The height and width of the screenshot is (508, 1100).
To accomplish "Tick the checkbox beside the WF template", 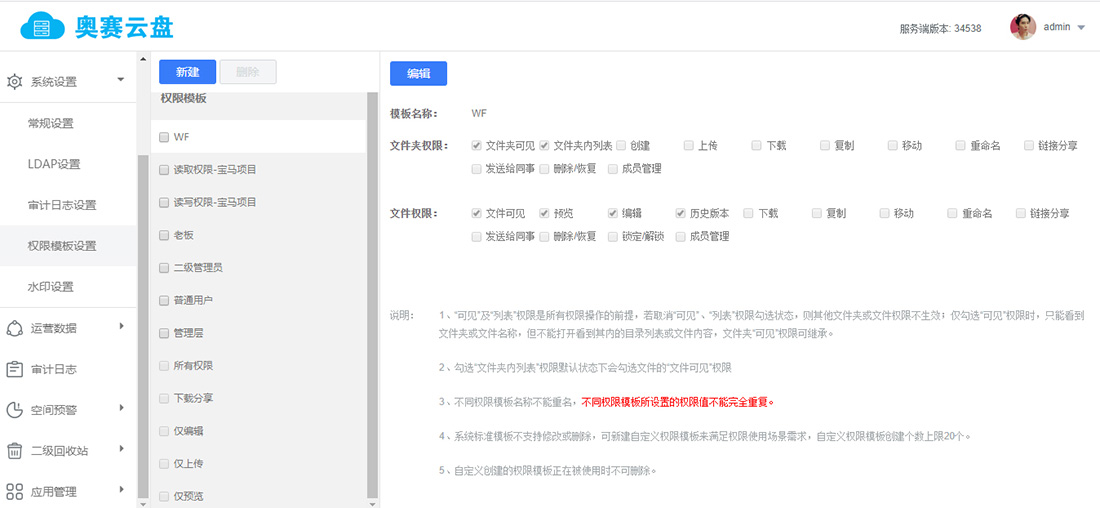I will click(164, 136).
